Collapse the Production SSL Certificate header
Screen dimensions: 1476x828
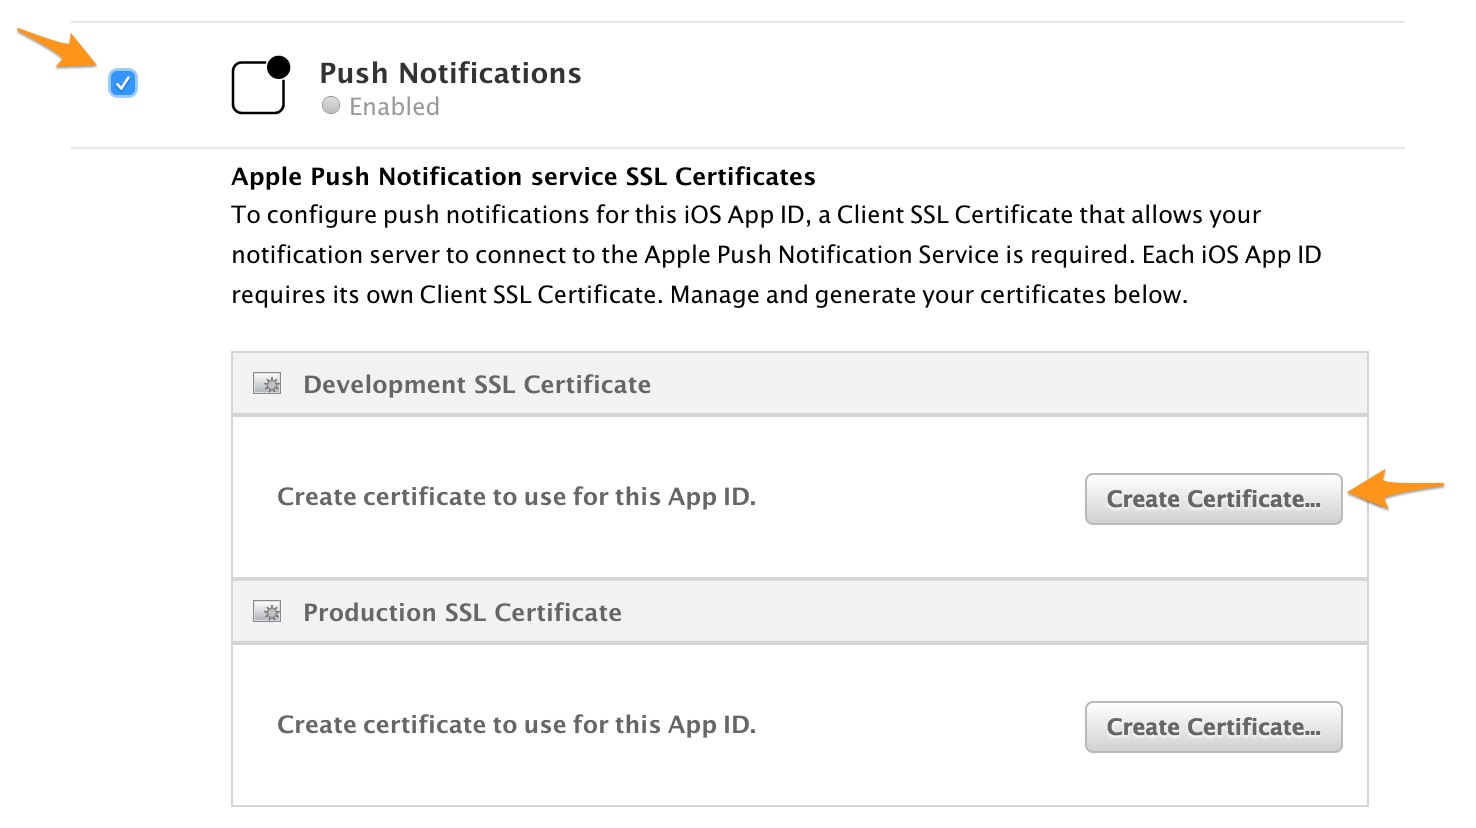(x=462, y=613)
